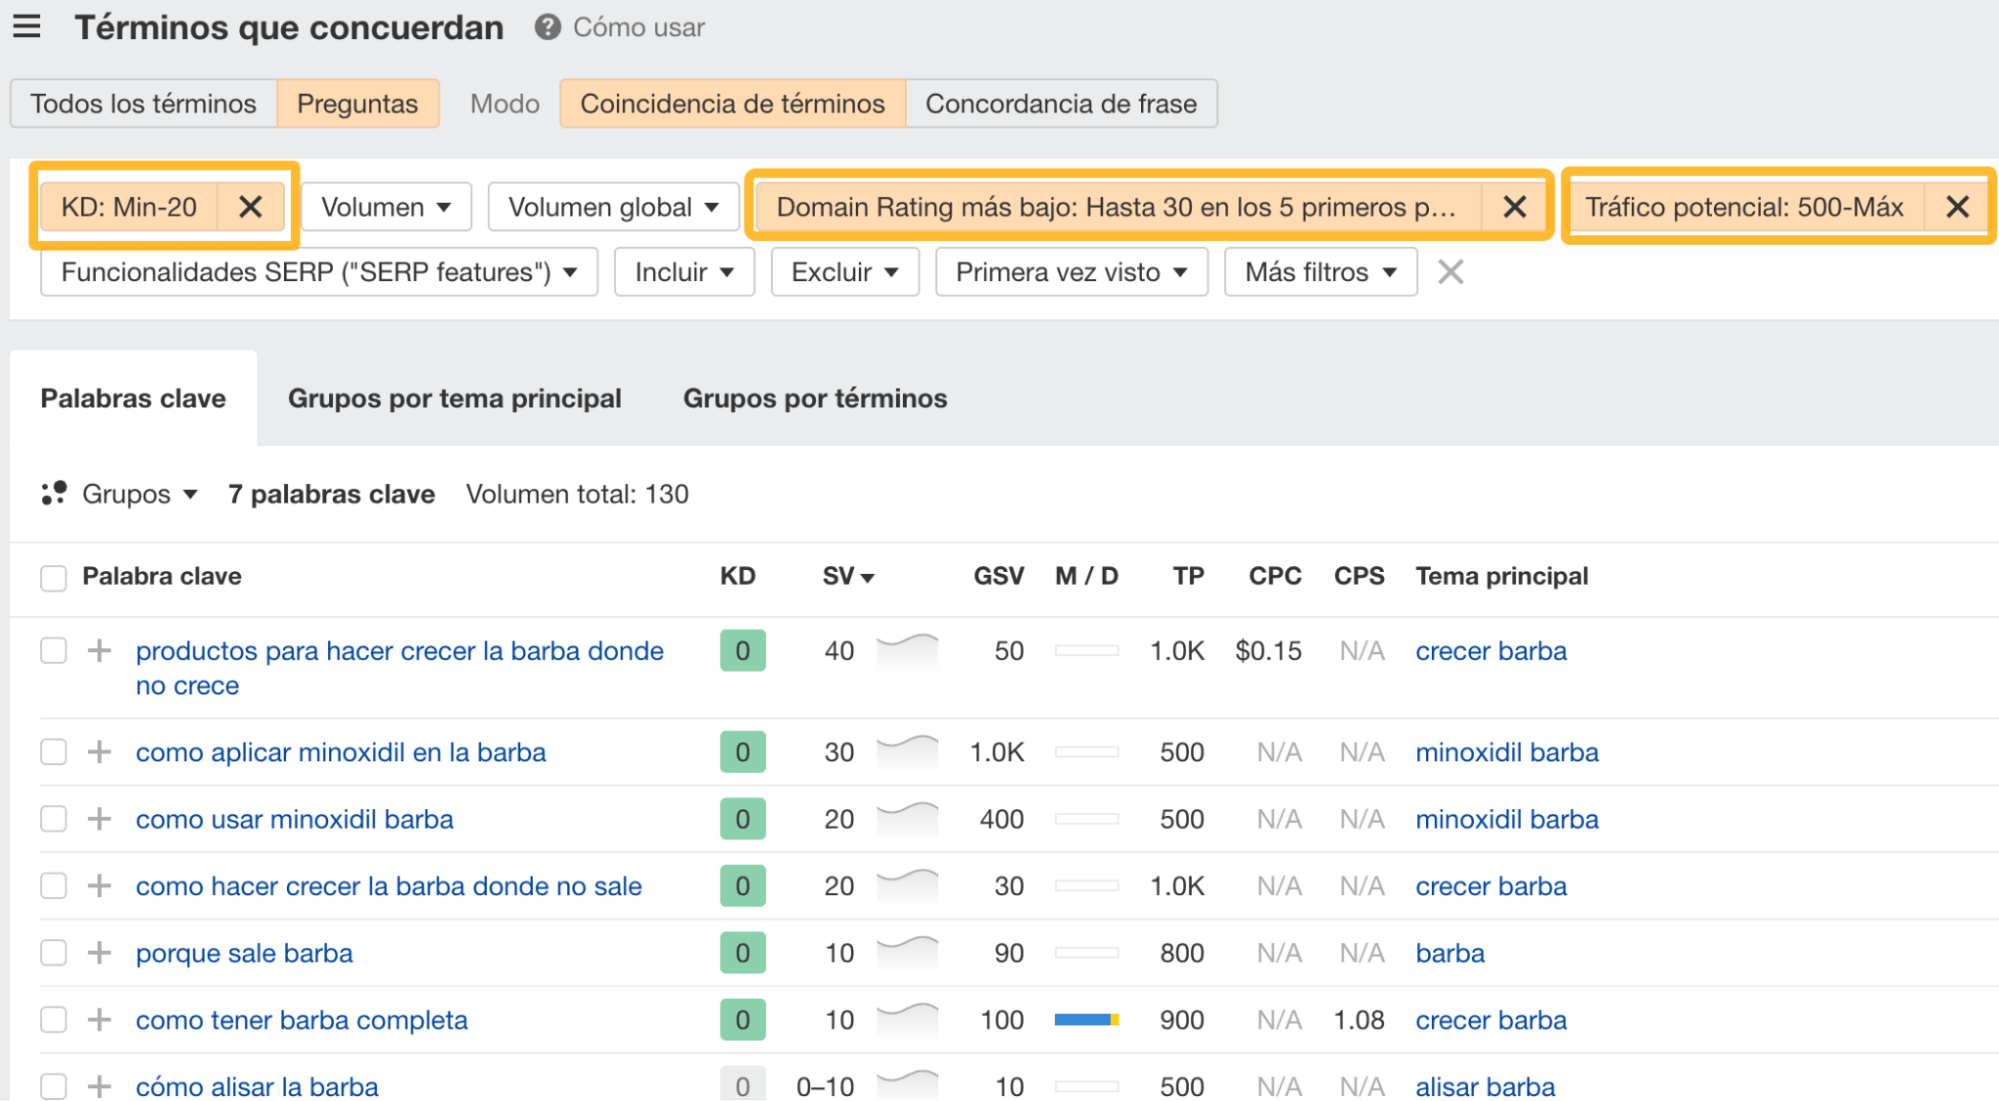Viewport: 1999px width, 1101px height.
Task: Open the Más filtros dropdown
Action: coord(1319,272)
